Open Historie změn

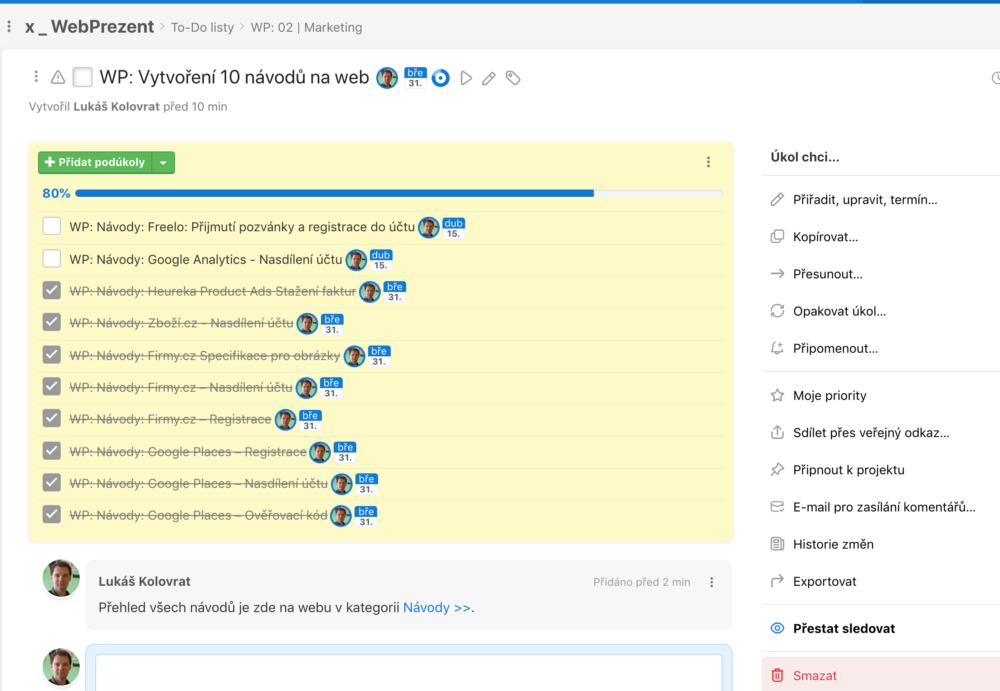[x=833, y=544]
